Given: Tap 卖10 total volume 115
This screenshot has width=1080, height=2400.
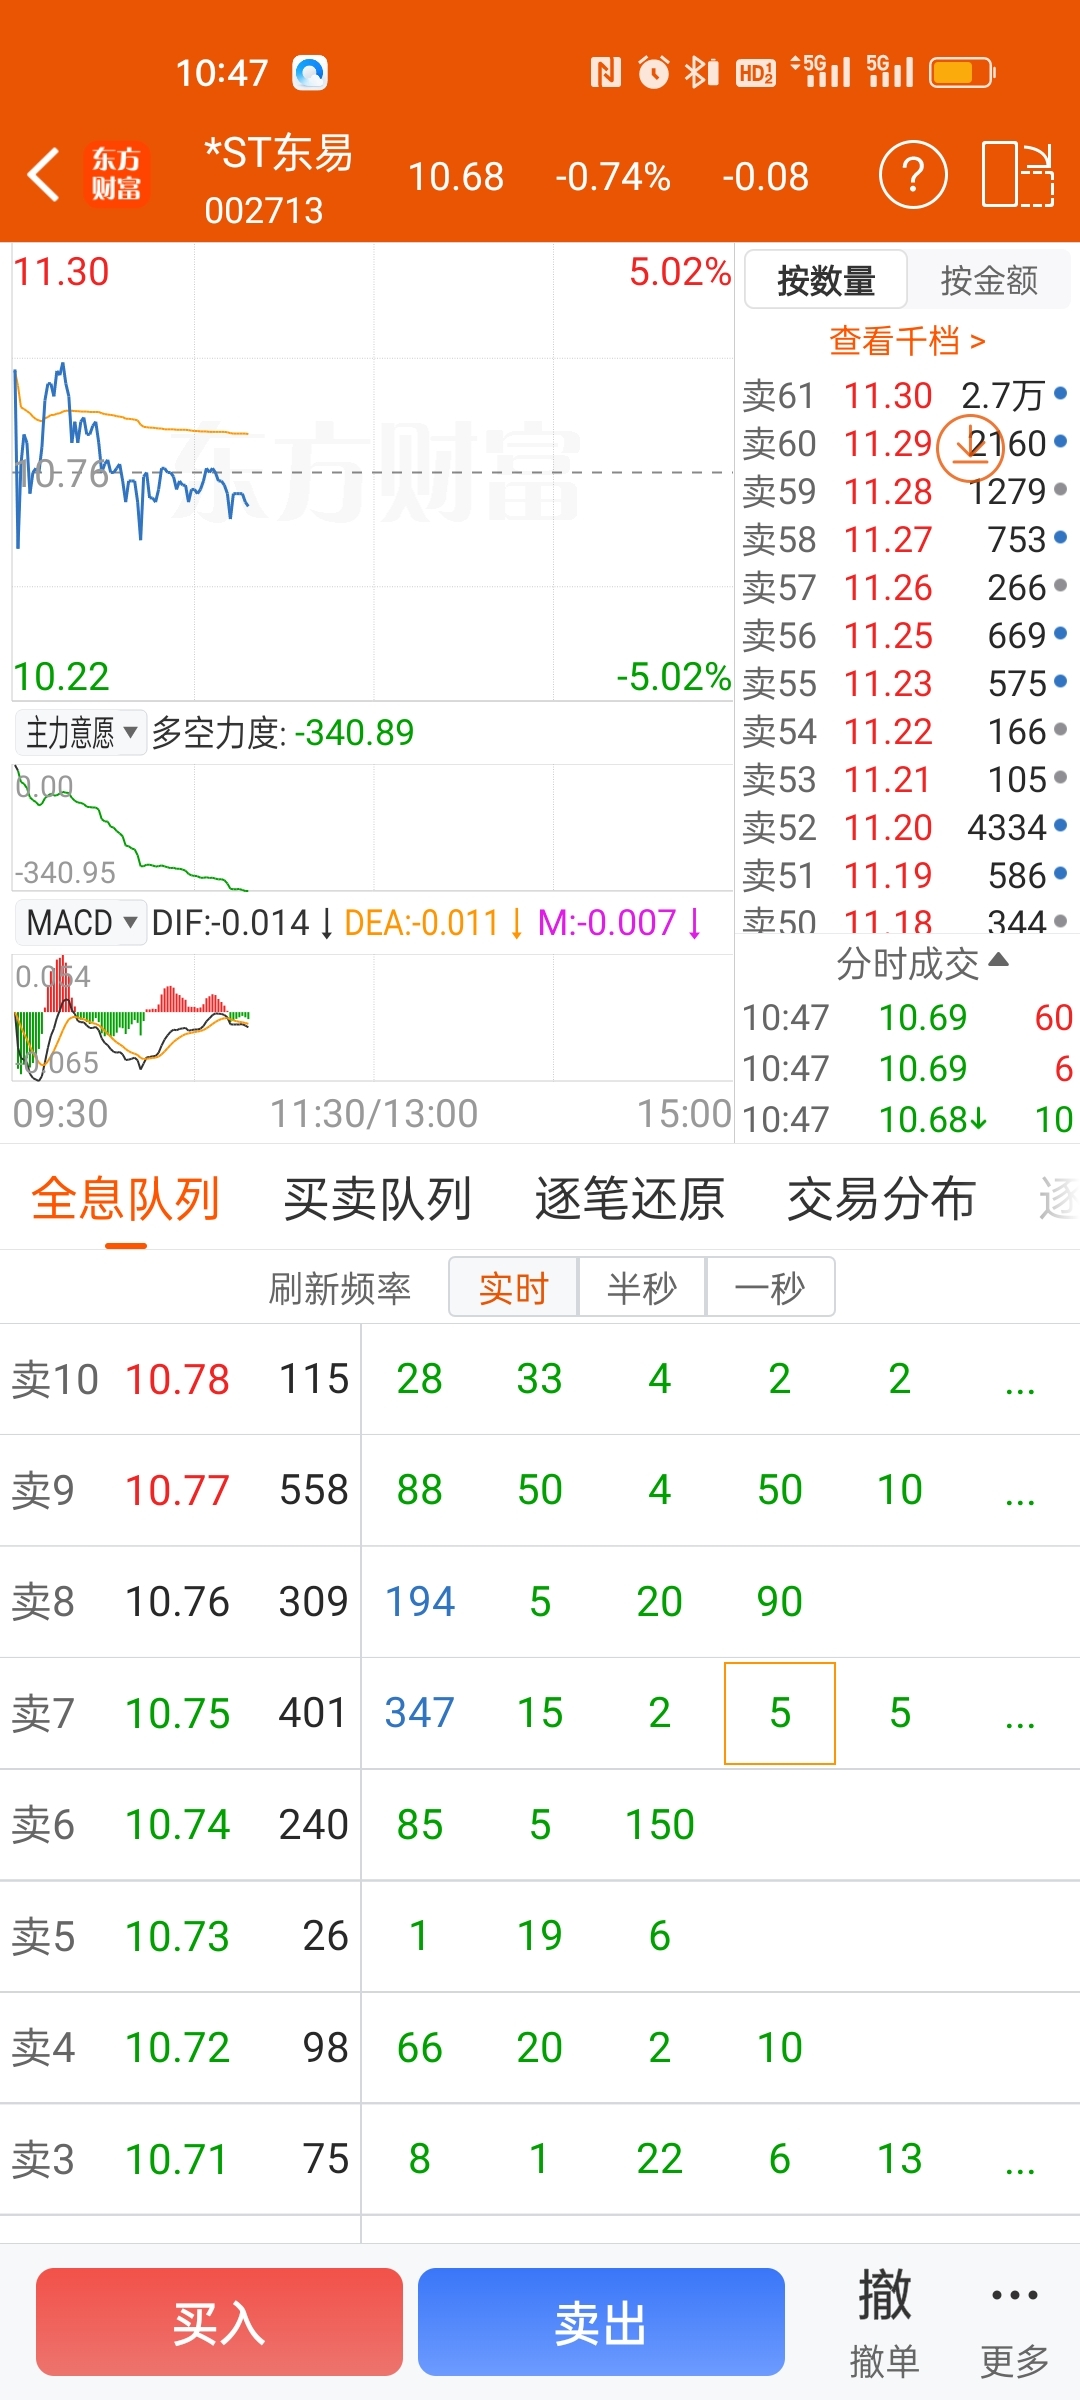Looking at the screenshot, I should pyautogui.click(x=314, y=1380).
